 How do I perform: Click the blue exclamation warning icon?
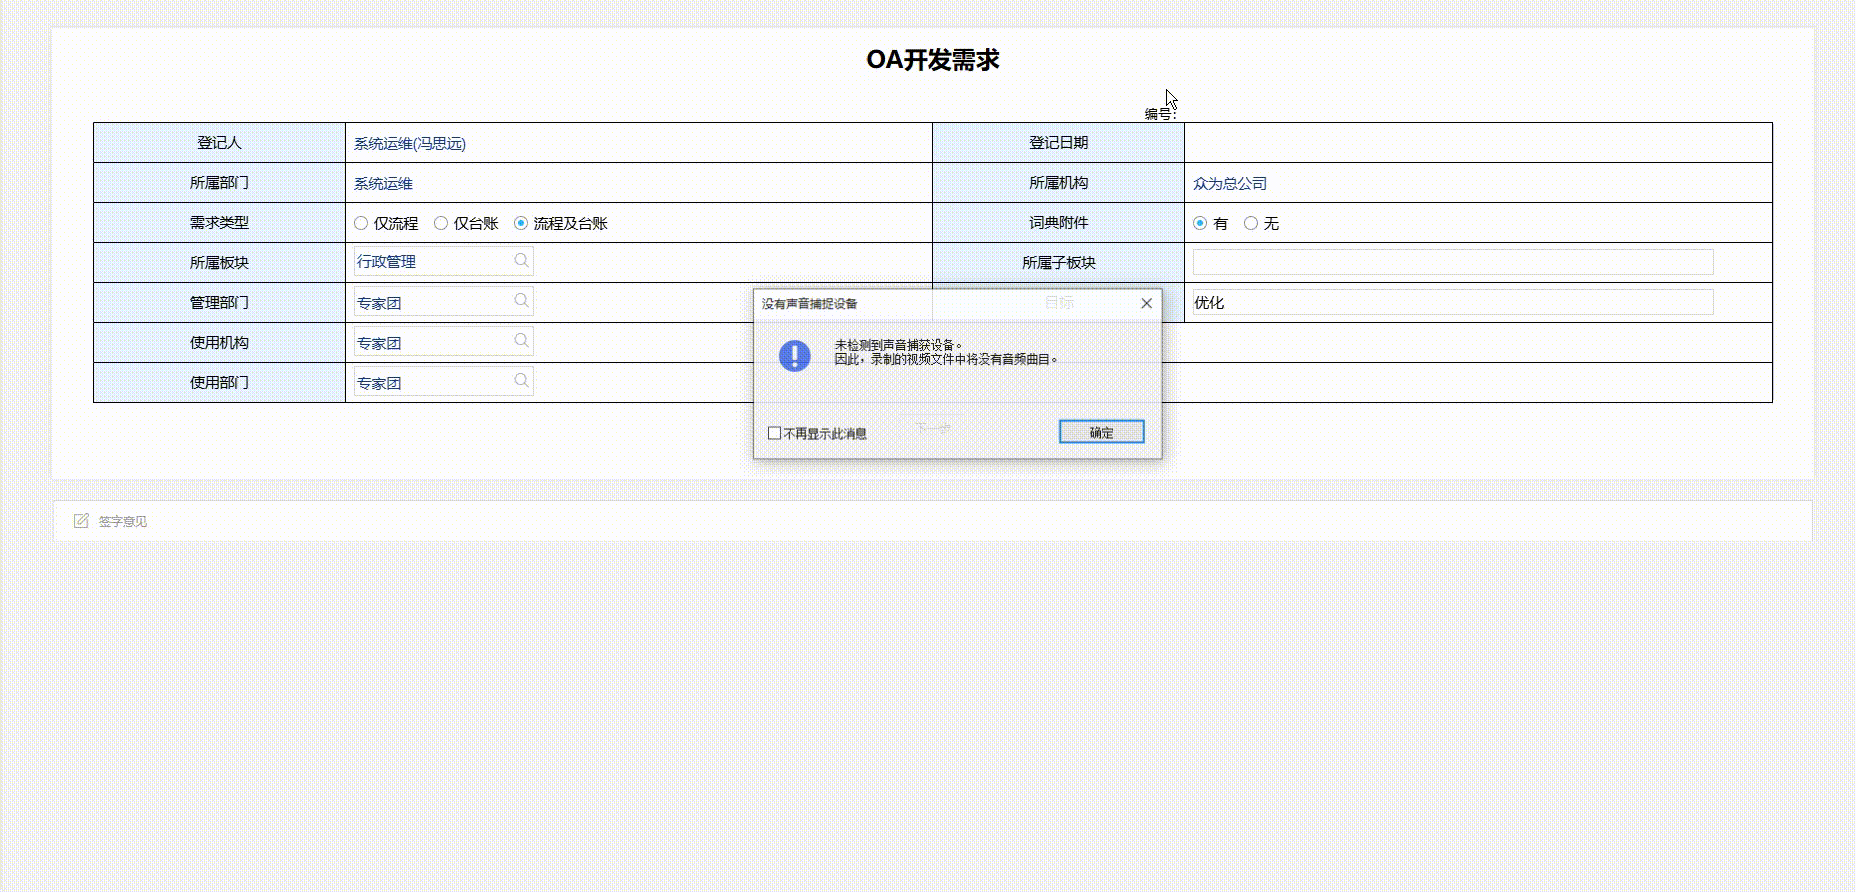(x=794, y=355)
